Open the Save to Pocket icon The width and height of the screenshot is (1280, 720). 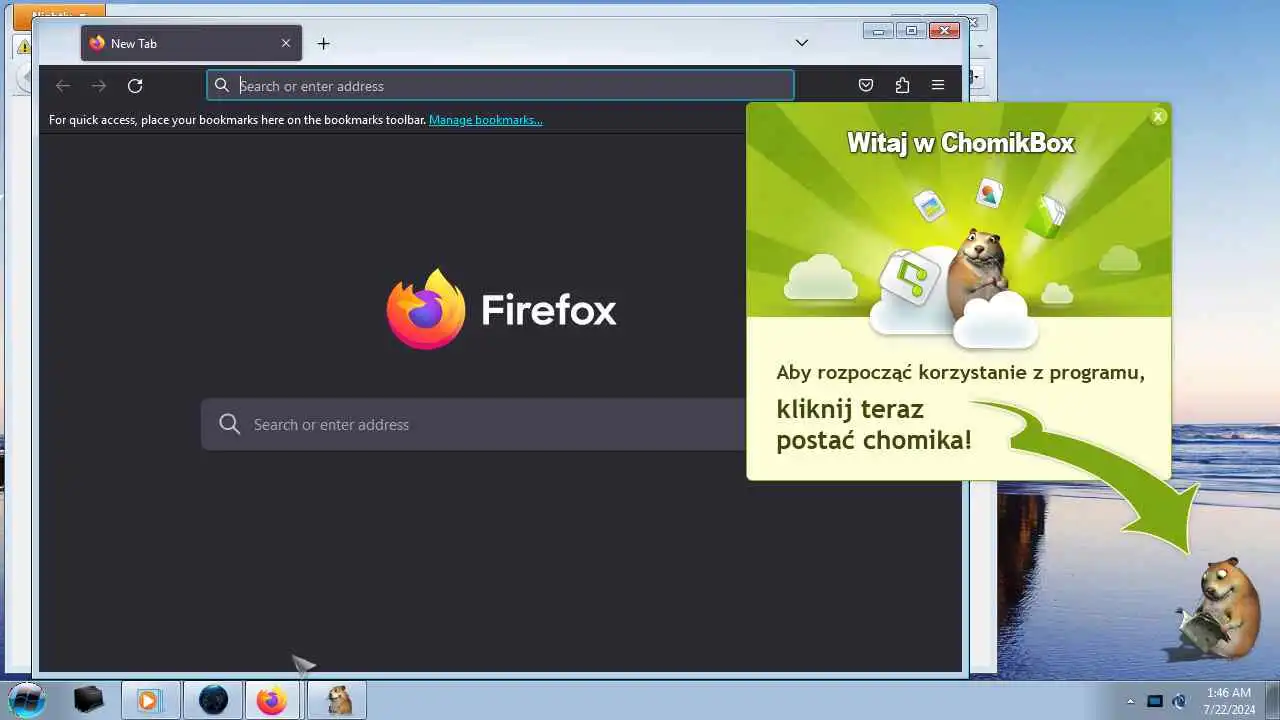point(866,86)
